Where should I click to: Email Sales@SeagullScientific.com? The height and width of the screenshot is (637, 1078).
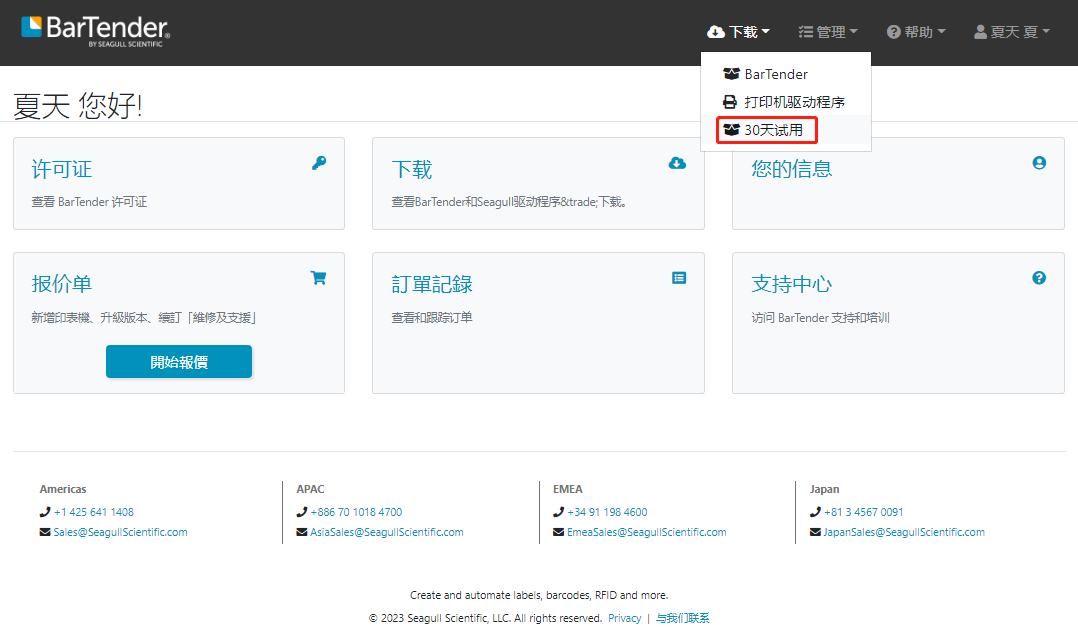[120, 532]
